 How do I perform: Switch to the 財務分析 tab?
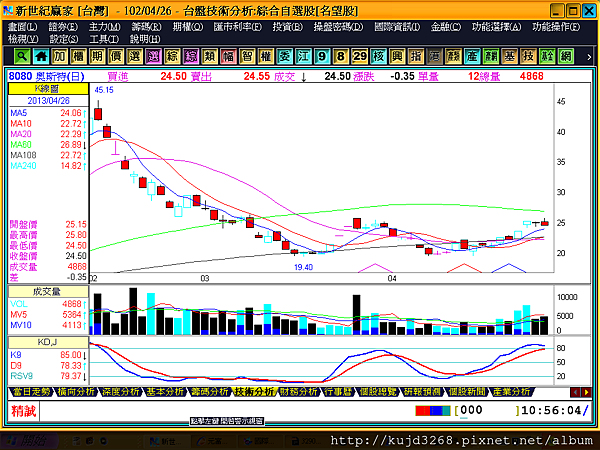pyautogui.click(x=299, y=392)
